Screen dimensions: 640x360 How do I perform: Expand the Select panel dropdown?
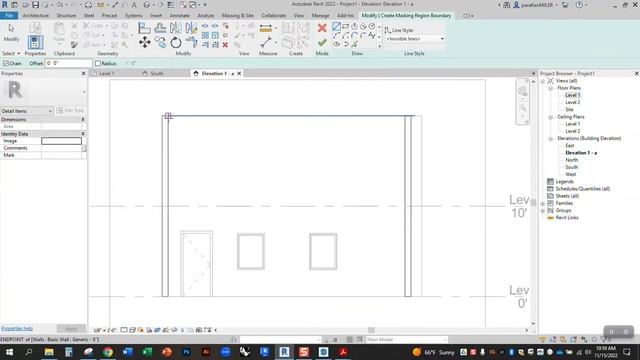click(x=11, y=53)
